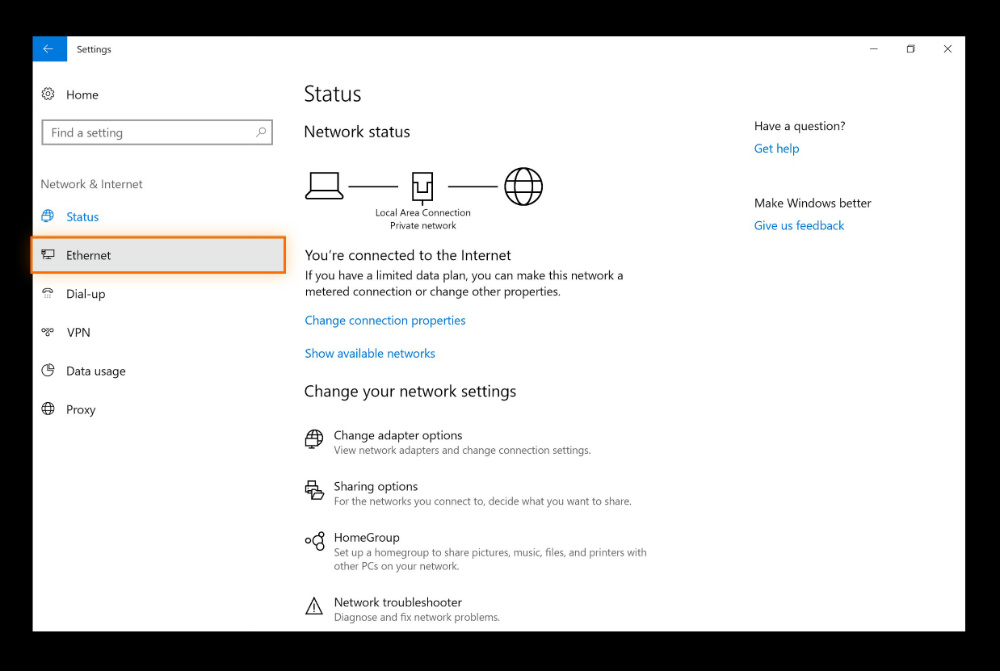Image resolution: width=1000 pixels, height=671 pixels.
Task: Click the laptop icon in network diagram
Action: point(324,186)
